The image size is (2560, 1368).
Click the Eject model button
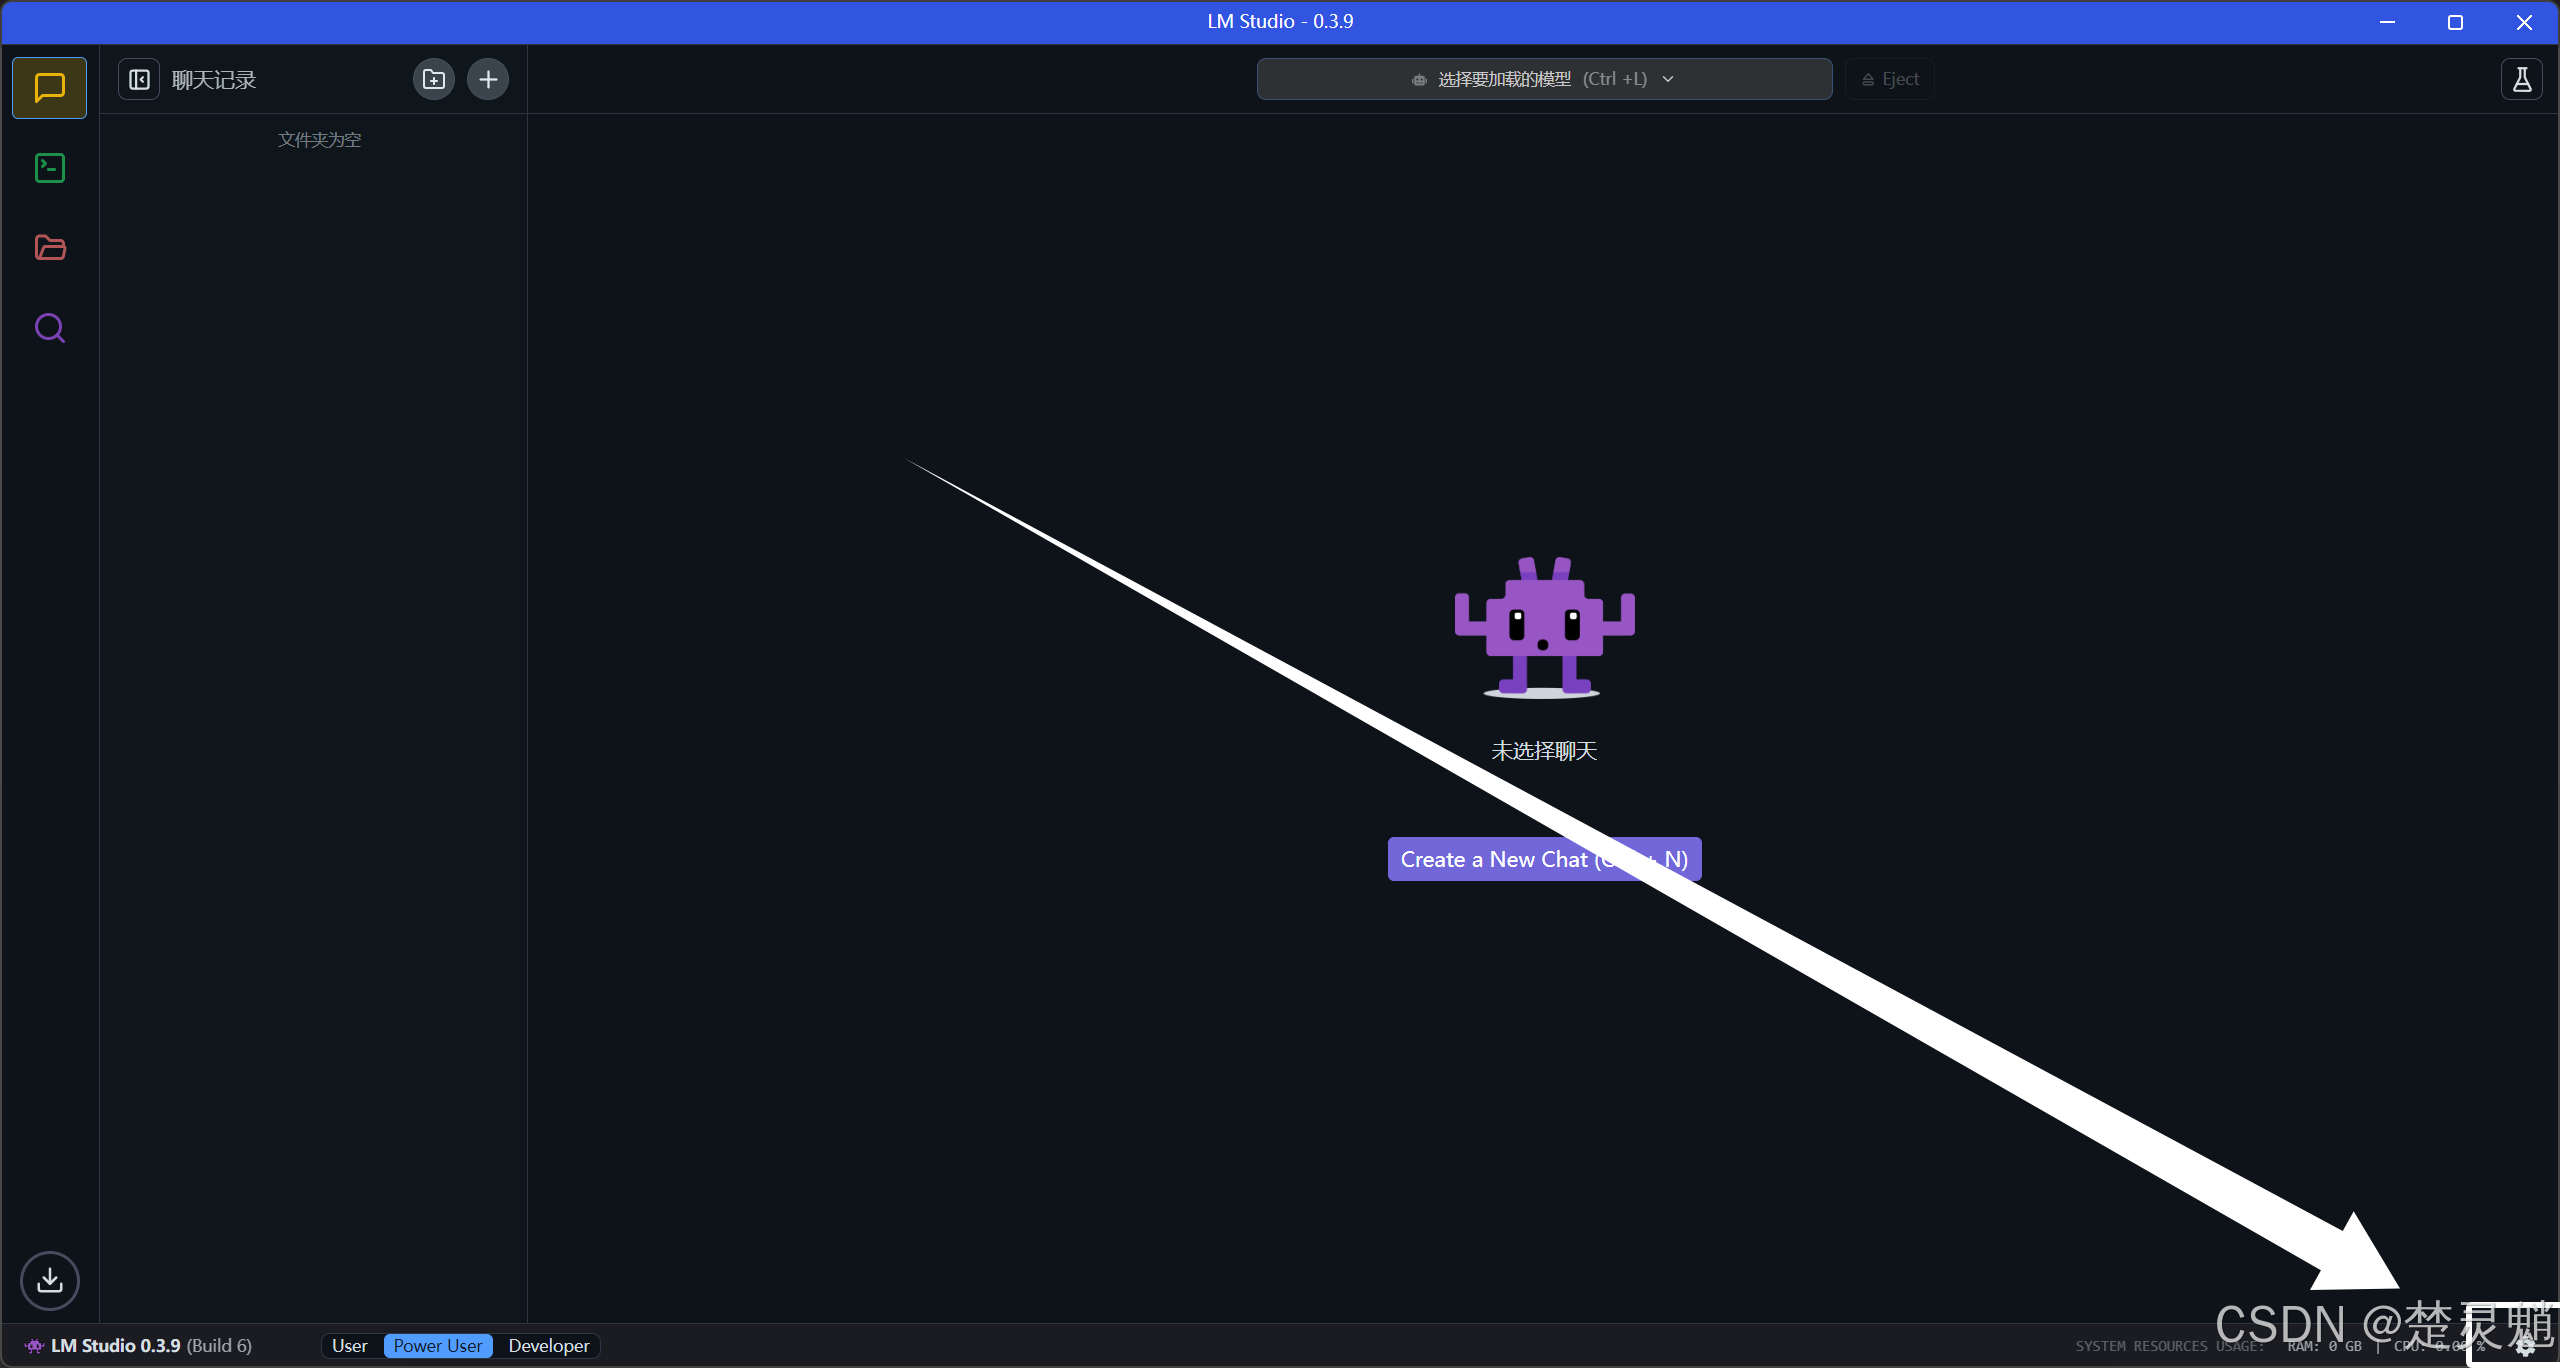(1889, 79)
